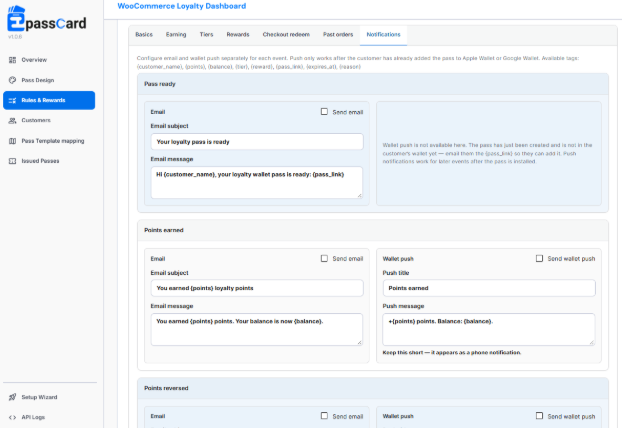Screen dimensions: 622x435
Task: Click the Pass Template mapping map icon
Action: click(12, 141)
